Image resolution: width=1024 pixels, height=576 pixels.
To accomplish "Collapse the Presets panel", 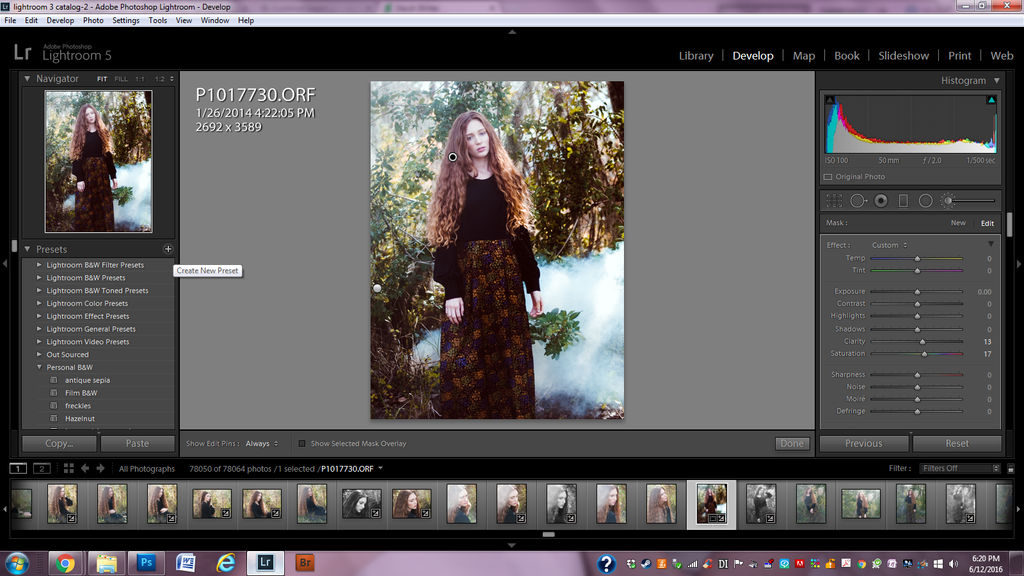I will click(x=27, y=249).
